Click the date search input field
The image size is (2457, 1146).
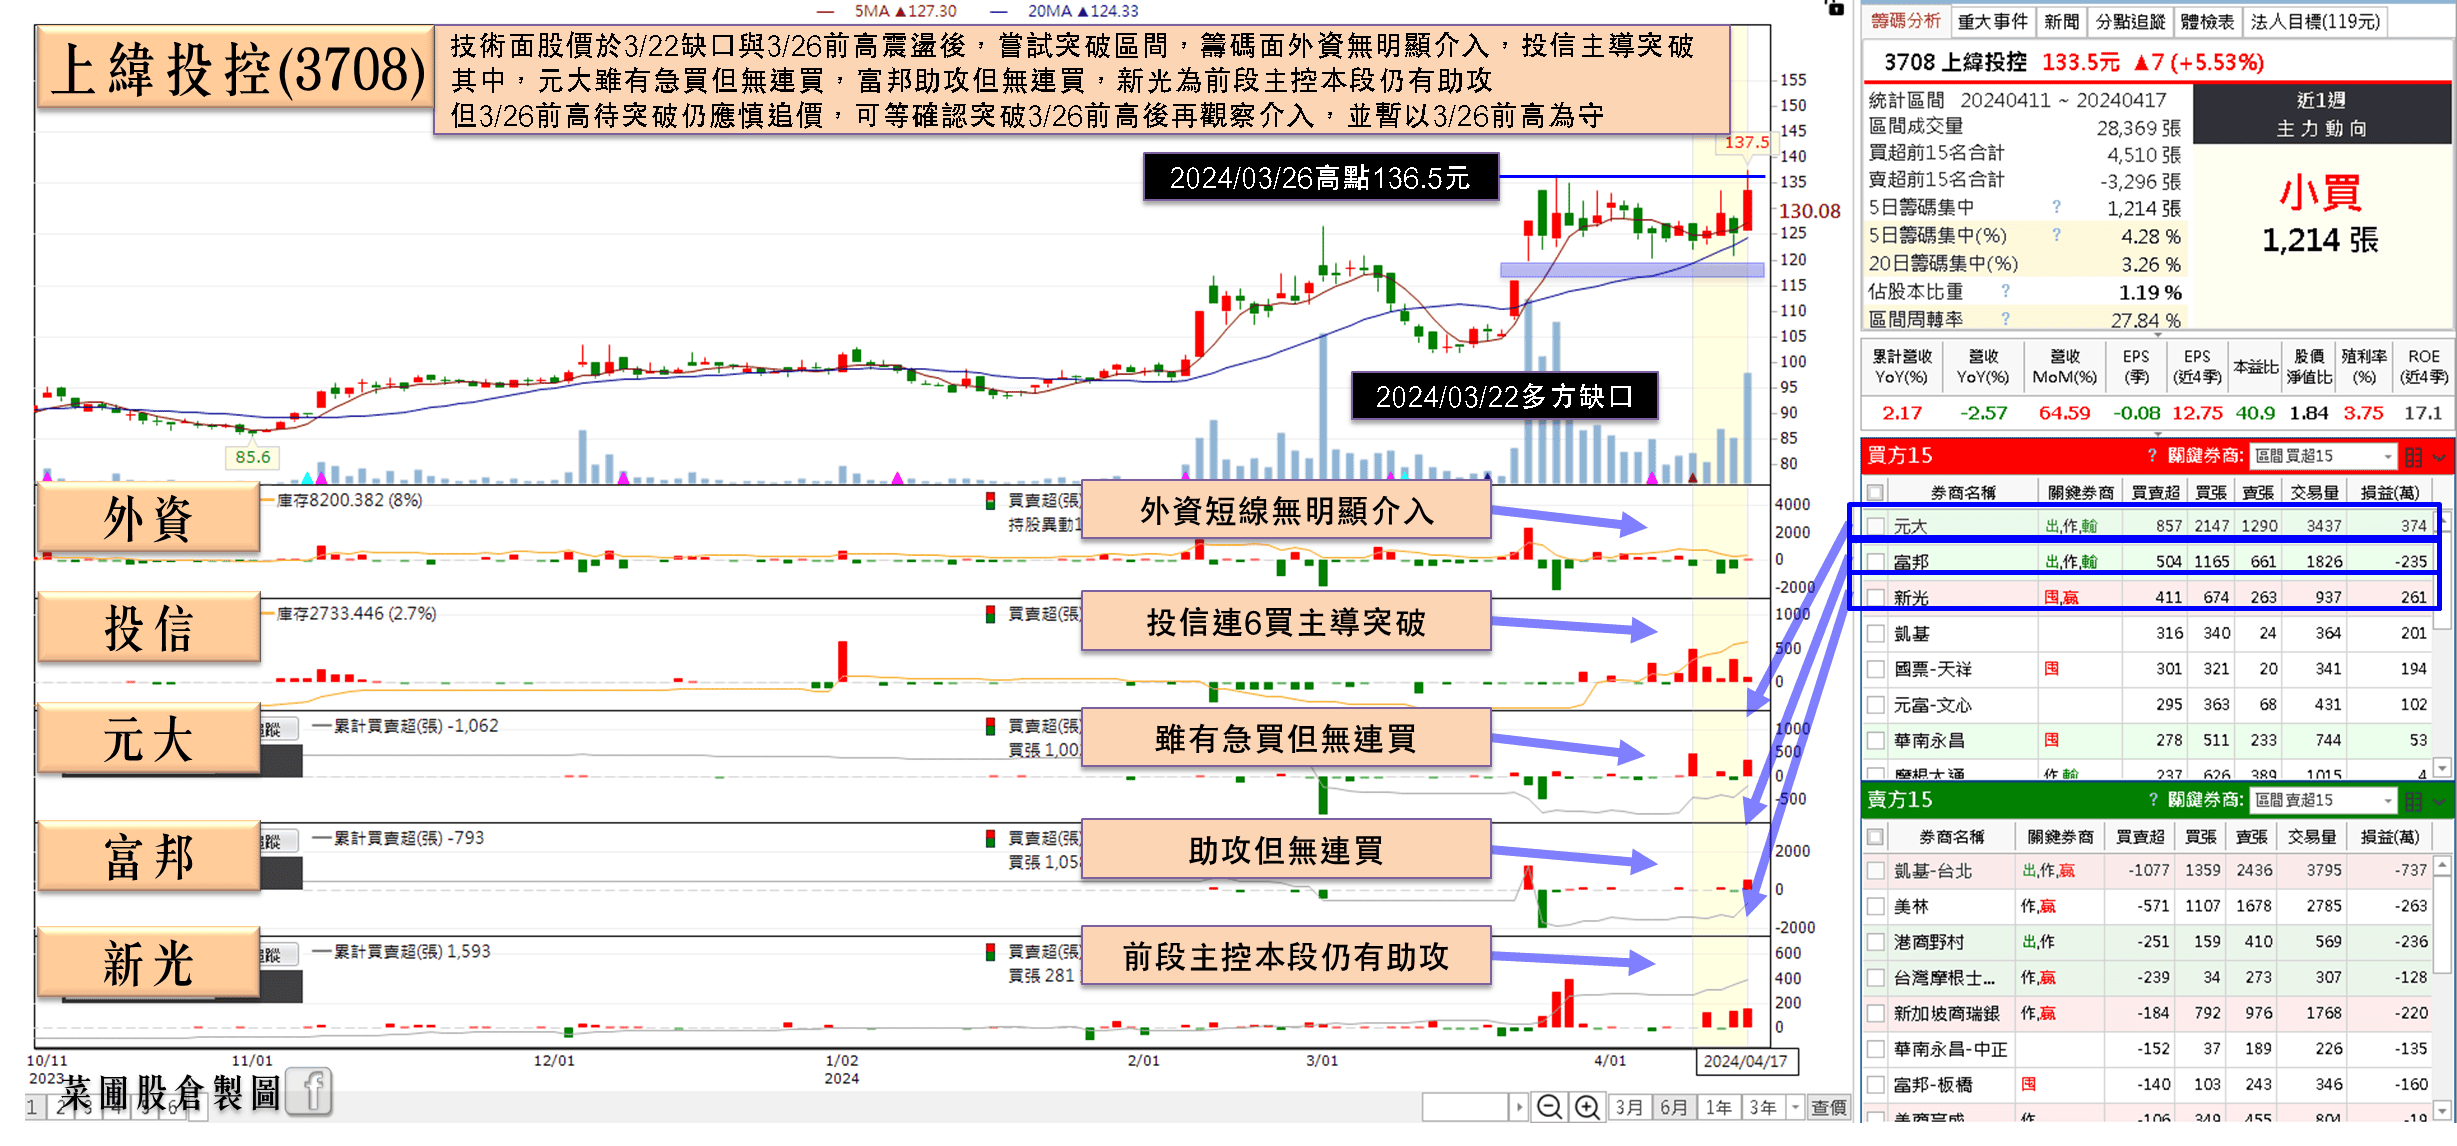[1466, 1107]
